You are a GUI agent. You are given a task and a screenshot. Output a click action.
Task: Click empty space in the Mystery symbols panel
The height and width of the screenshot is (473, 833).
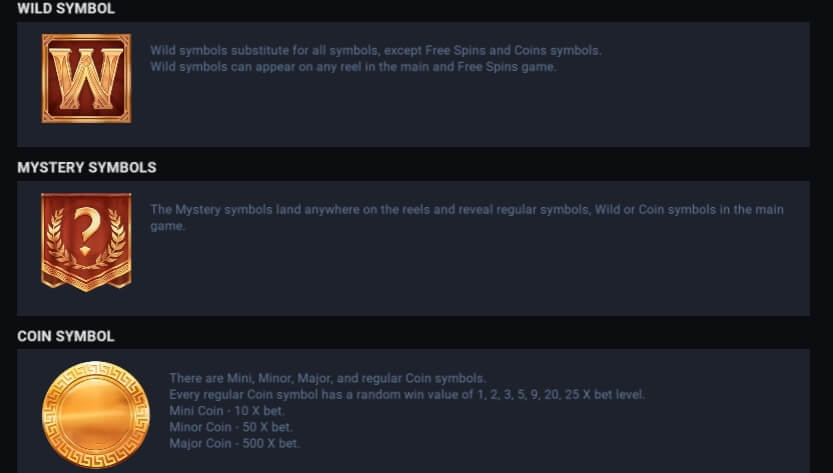pyautogui.click(x=500, y=280)
